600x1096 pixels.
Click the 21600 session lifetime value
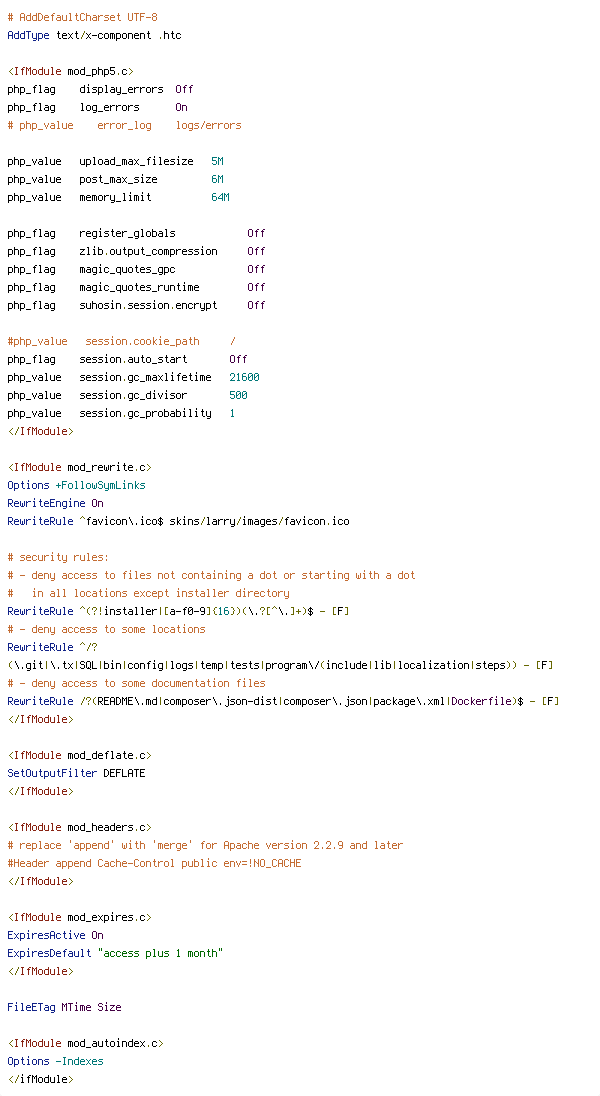coord(244,377)
